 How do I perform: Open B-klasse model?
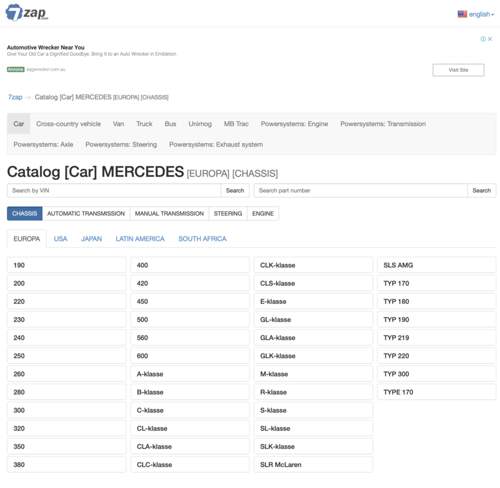point(190,392)
